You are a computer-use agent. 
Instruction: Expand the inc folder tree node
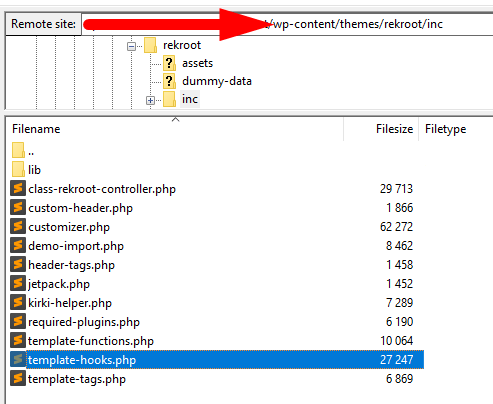coord(150,100)
